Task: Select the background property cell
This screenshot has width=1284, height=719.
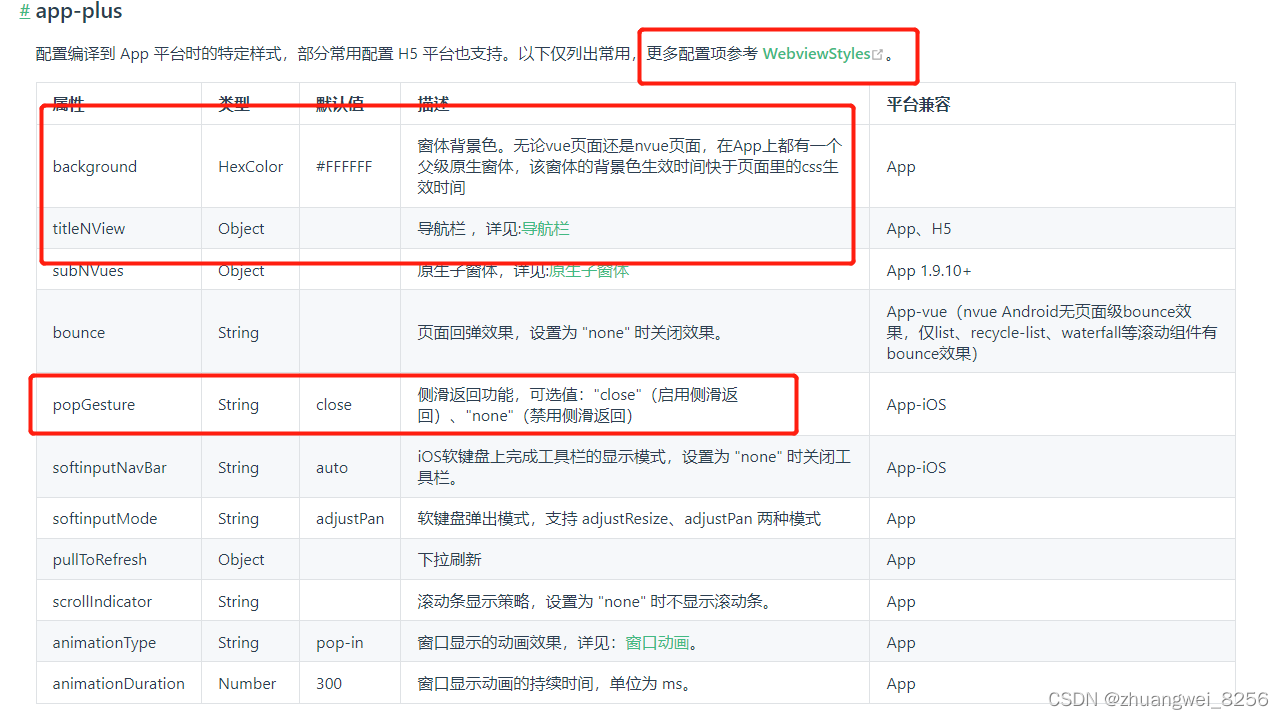Action: [95, 166]
